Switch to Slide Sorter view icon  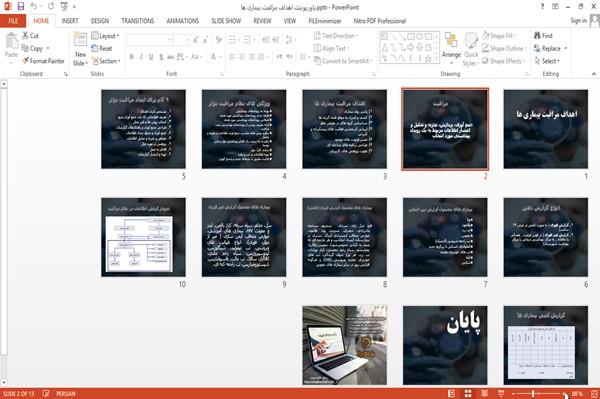tap(468, 394)
